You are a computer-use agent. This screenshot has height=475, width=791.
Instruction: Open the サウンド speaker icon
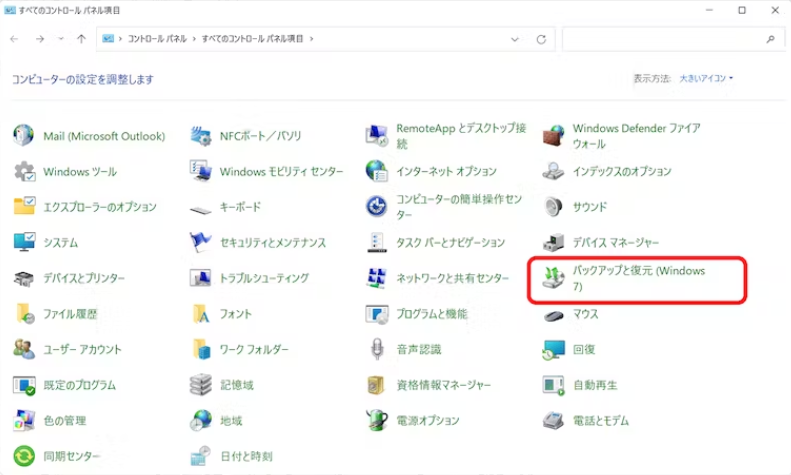[553, 207]
